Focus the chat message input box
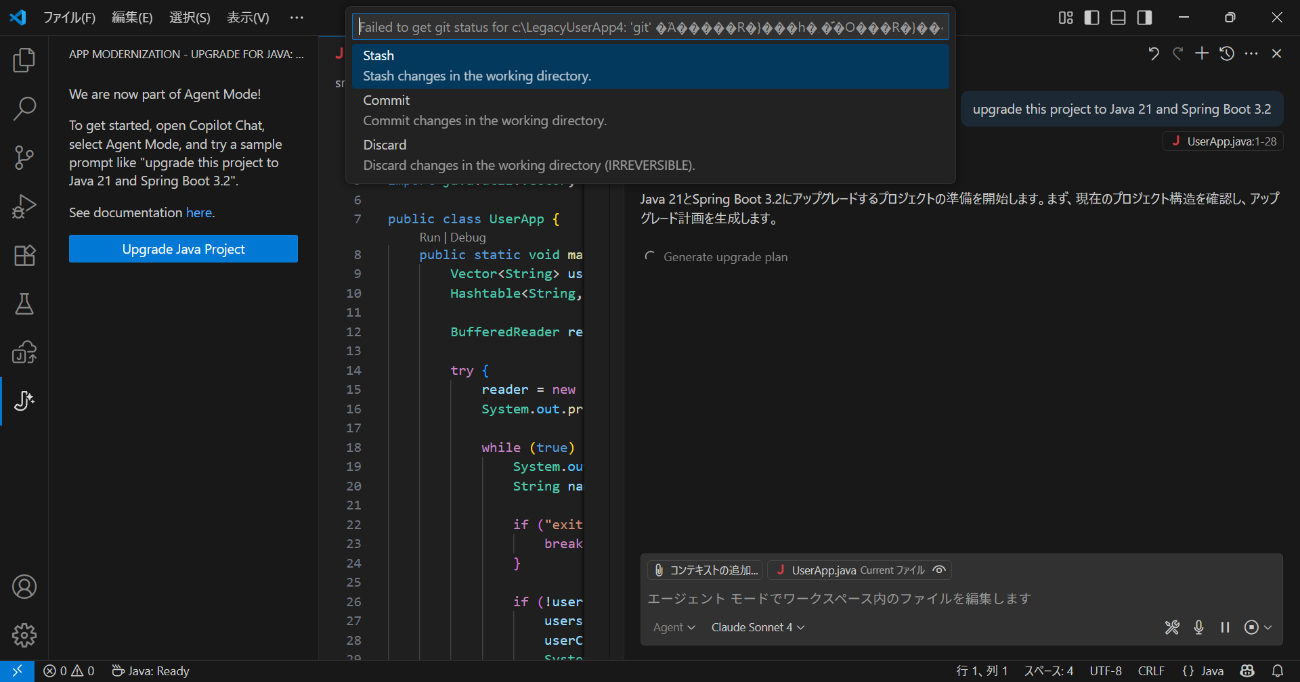The height and width of the screenshot is (682, 1300). point(960,598)
